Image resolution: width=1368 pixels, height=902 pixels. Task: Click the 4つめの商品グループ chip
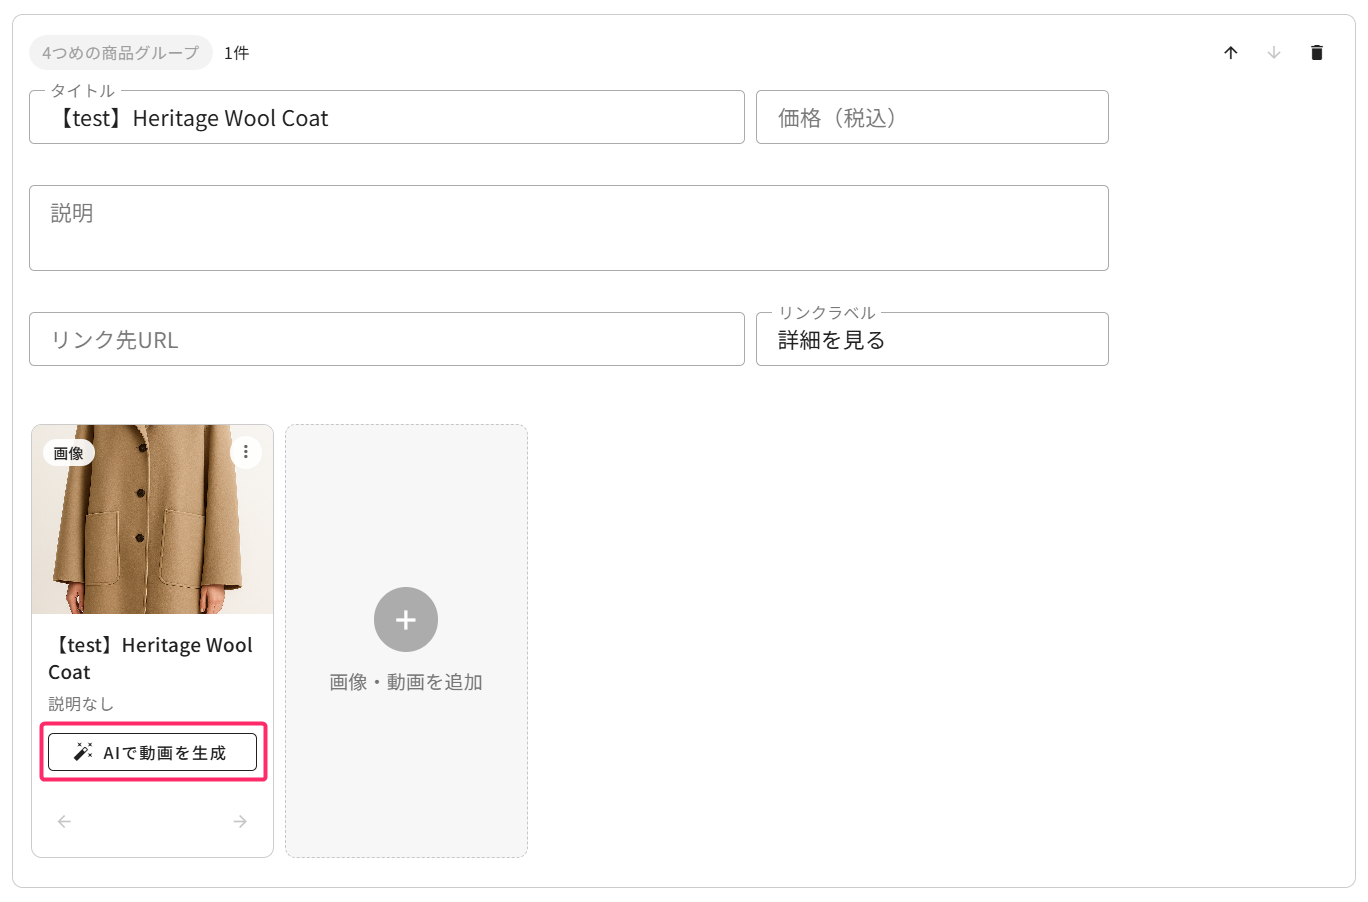coord(121,53)
